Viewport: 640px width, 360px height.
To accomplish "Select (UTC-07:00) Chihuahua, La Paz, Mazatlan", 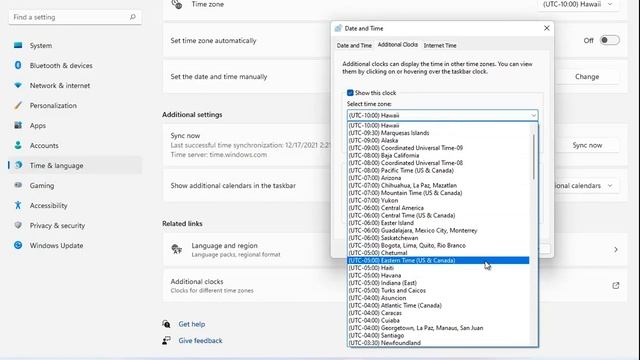I will [x=438, y=185].
